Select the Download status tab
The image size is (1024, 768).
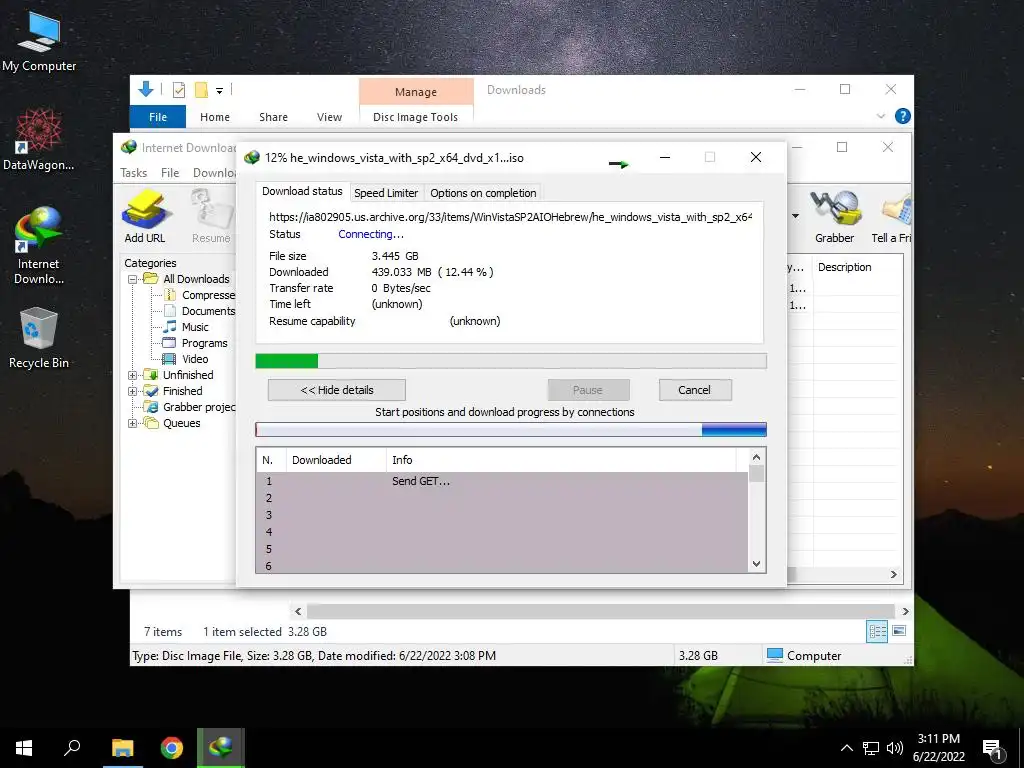302,191
